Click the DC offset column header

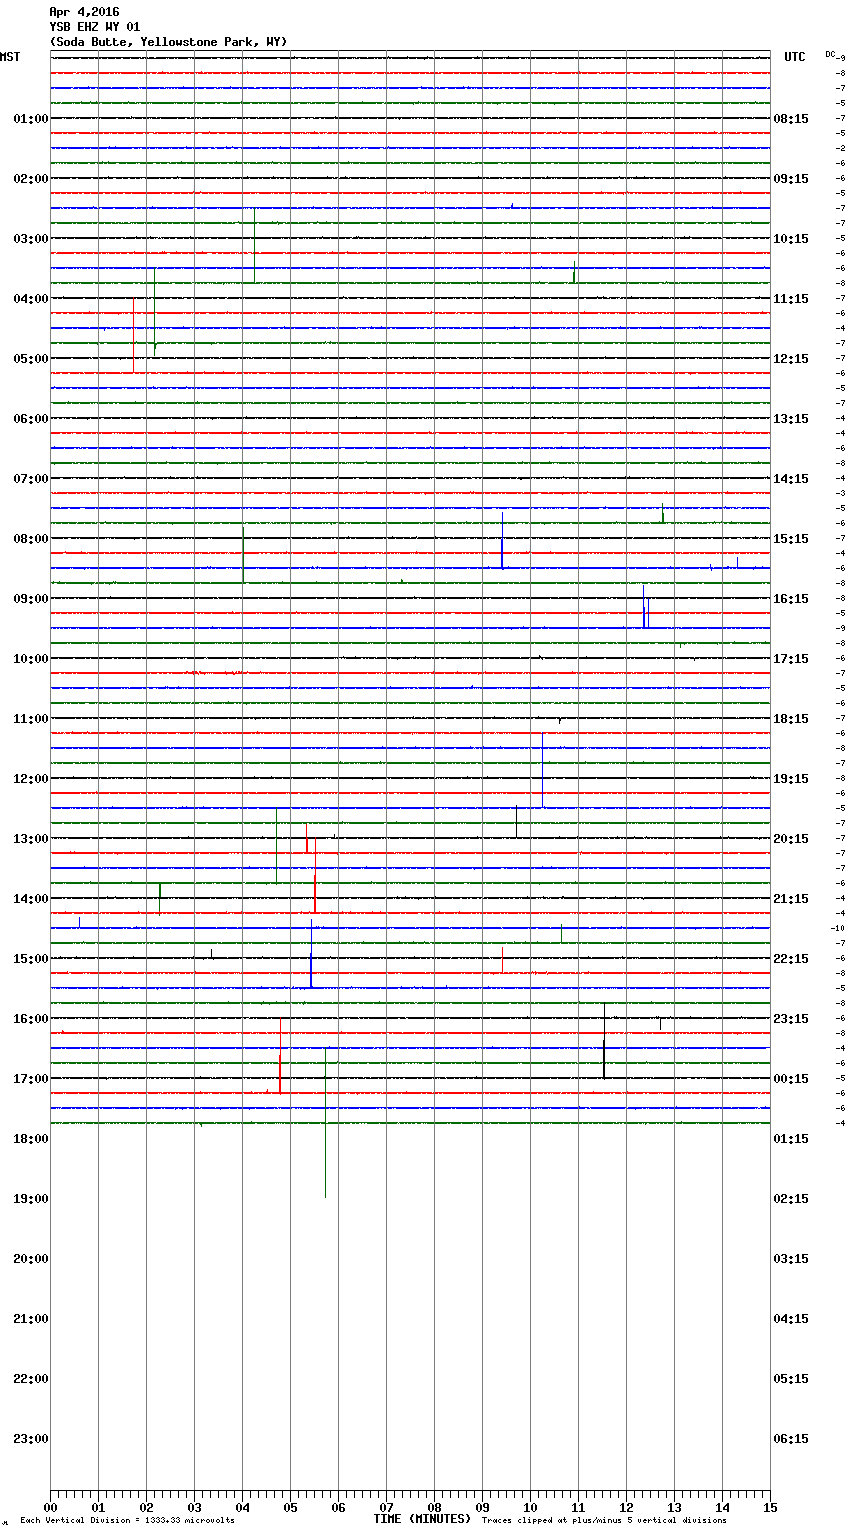click(831, 54)
